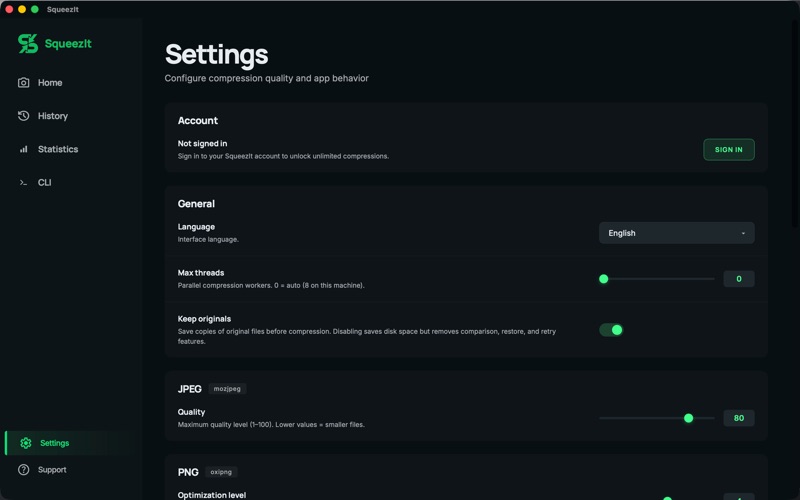Image resolution: width=800 pixels, height=500 pixels.
Task: Click the Max threads value field
Action: pos(739,279)
